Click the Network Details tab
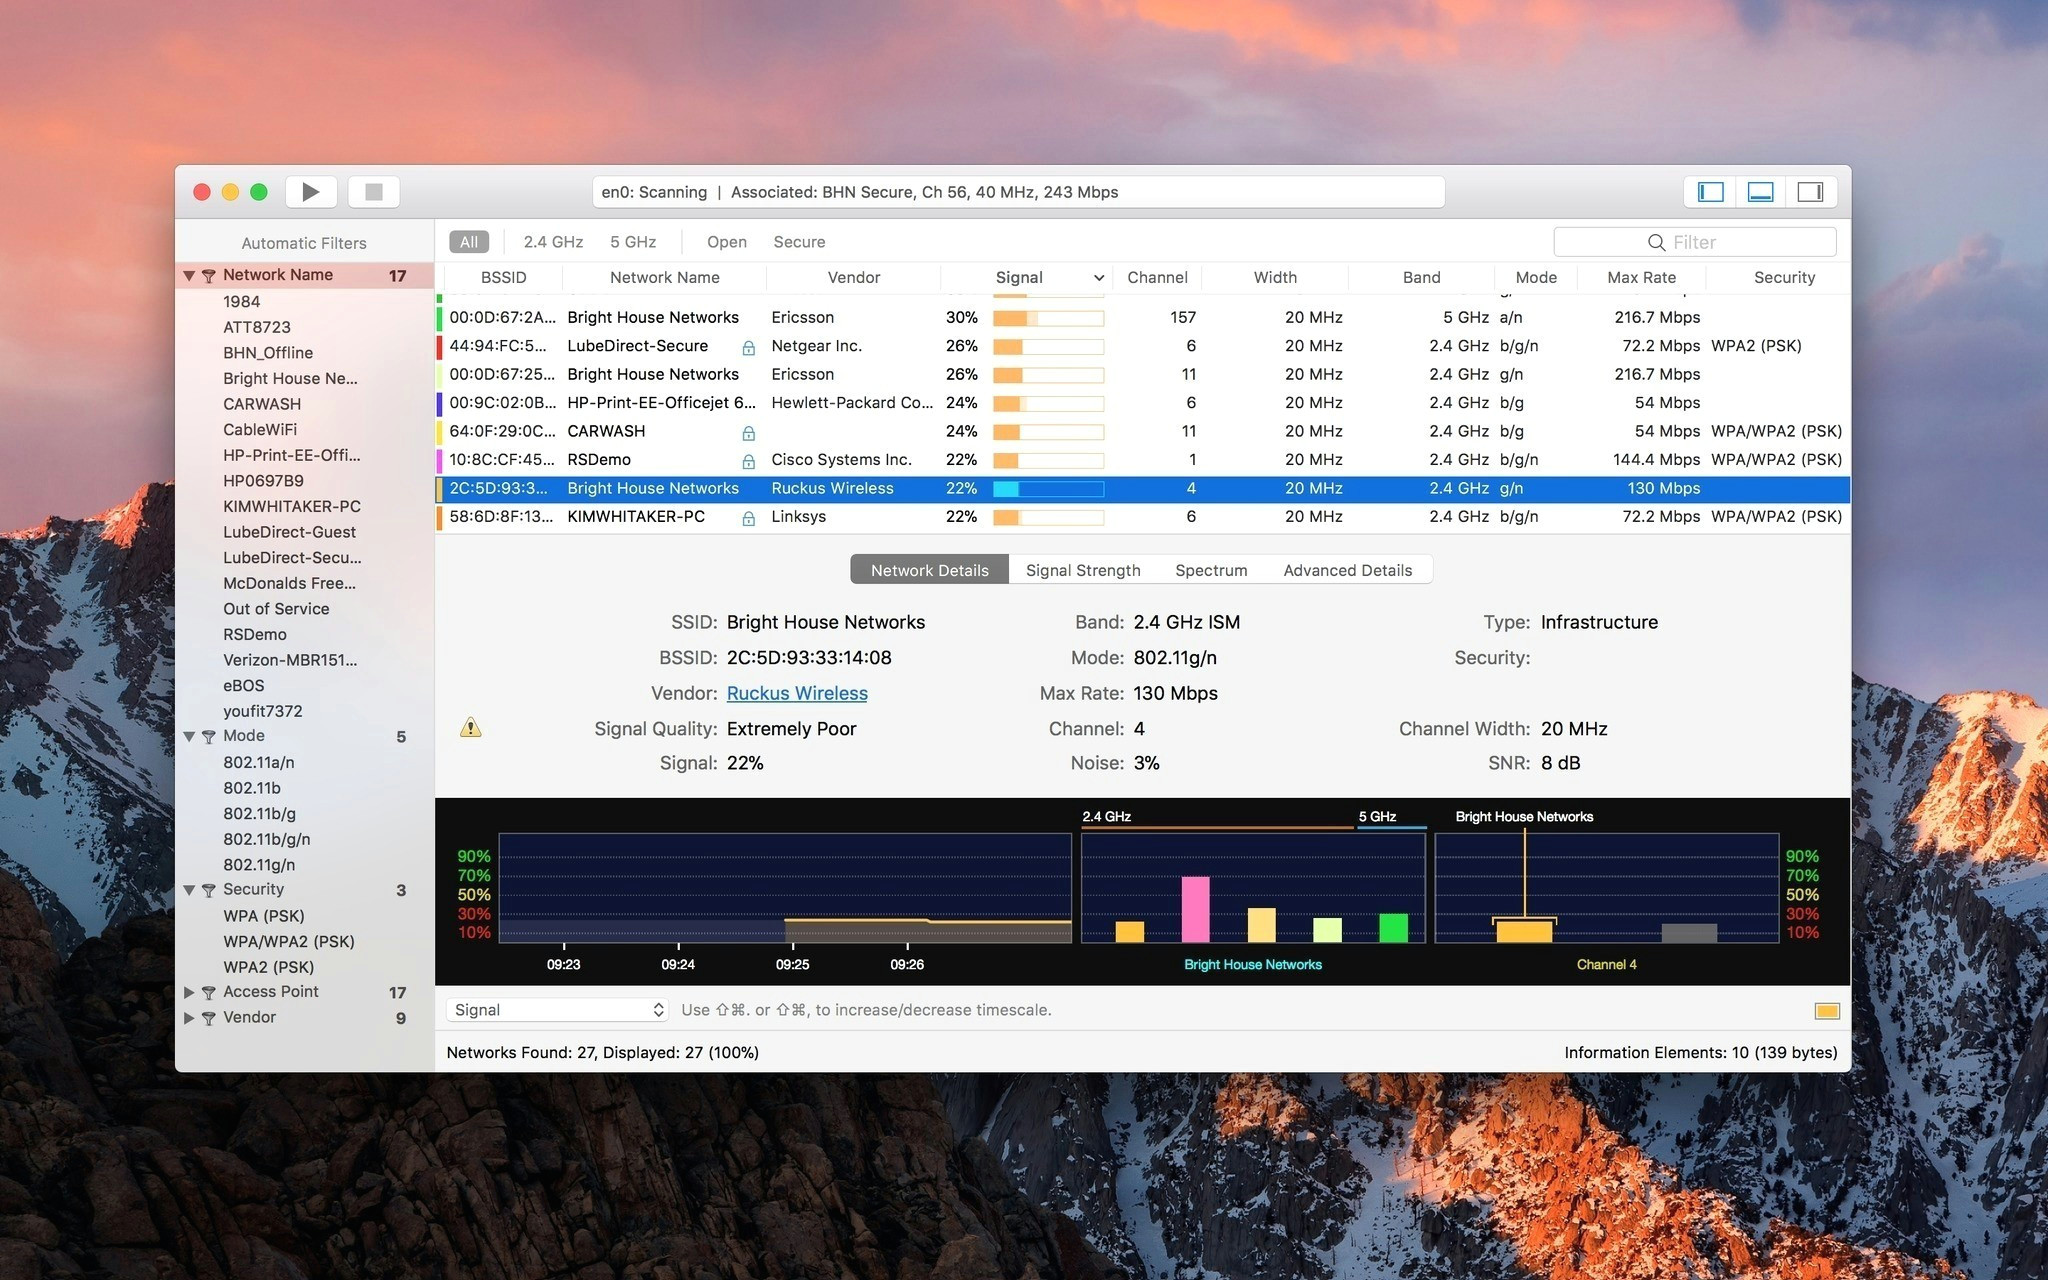The image size is (2048, 1280). [x=929, y=569]
